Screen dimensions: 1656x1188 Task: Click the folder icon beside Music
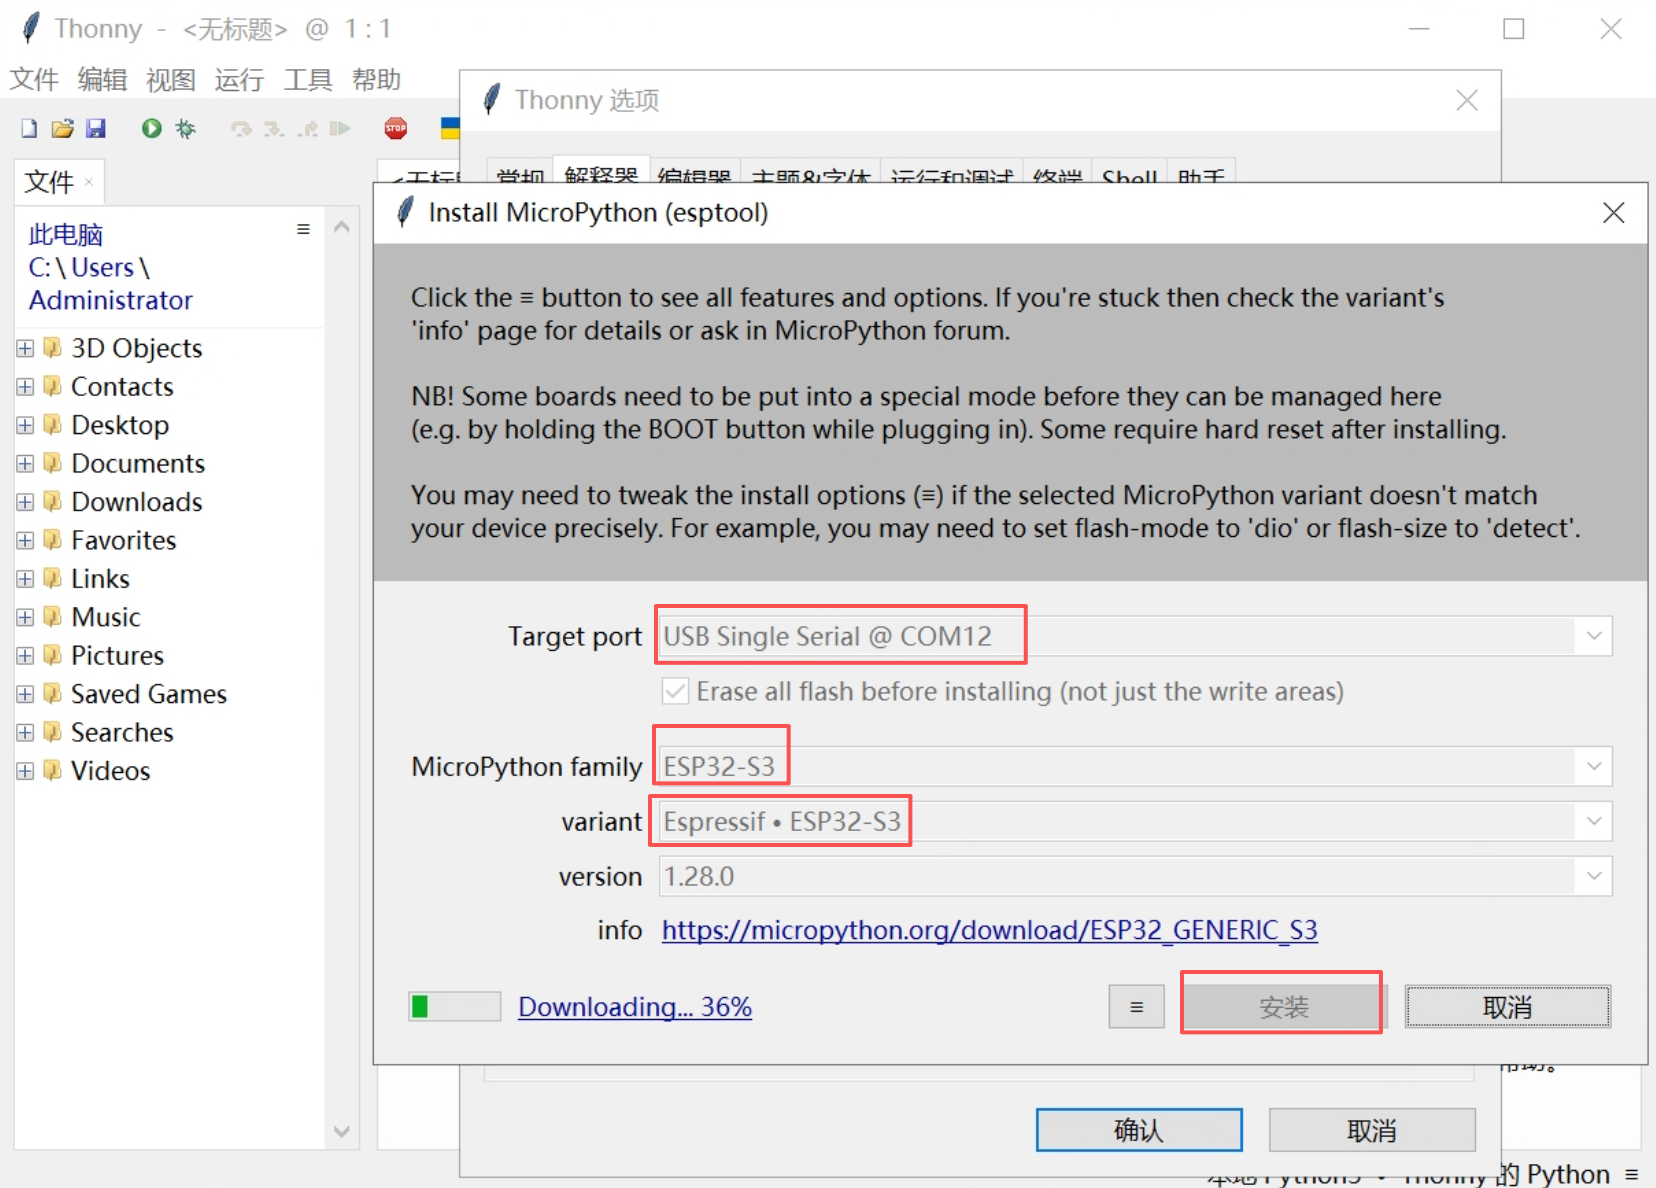coord(53,617)
